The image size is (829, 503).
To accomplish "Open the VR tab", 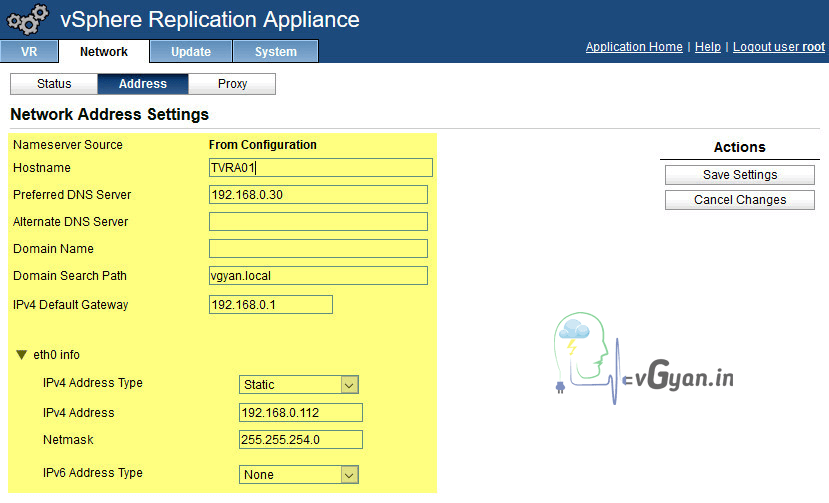I will click(29, 52).
